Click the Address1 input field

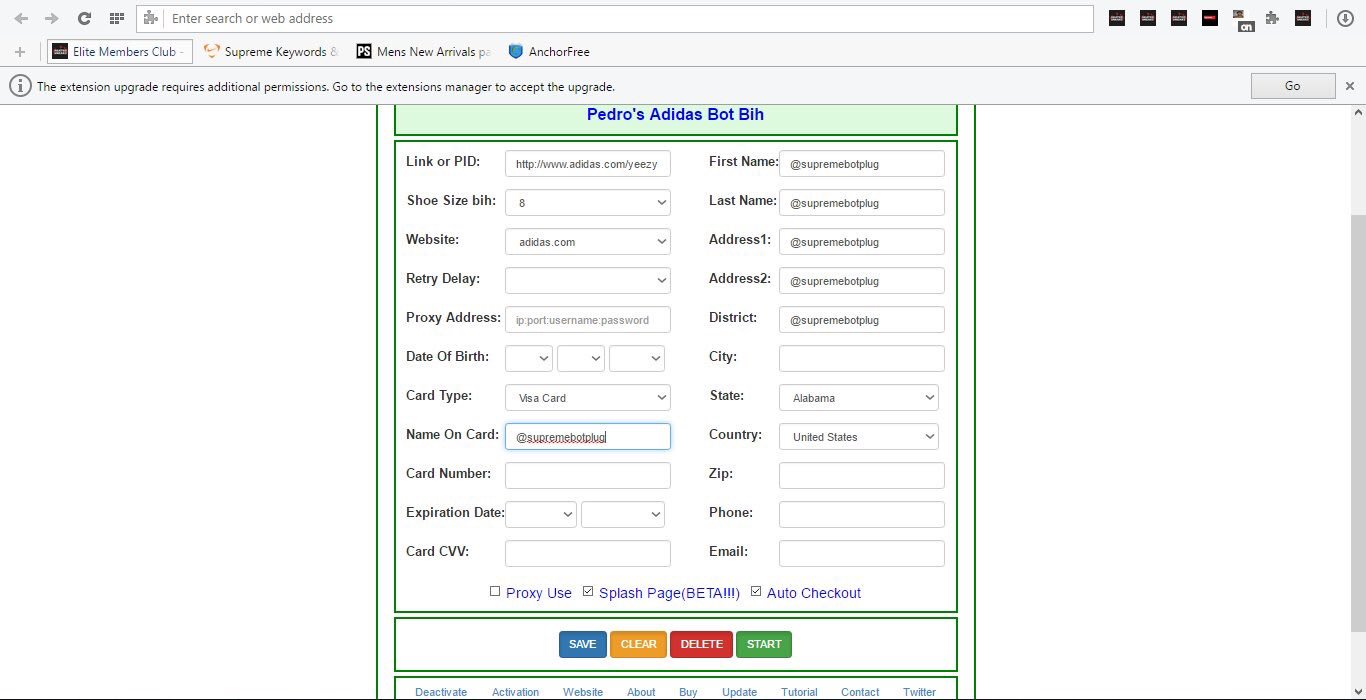coord(862,241)
